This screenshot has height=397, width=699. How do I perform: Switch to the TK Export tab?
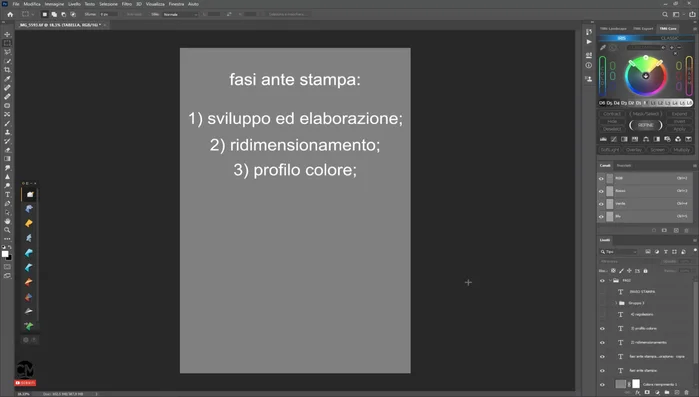pyautogui.click(x=643, y=29)
